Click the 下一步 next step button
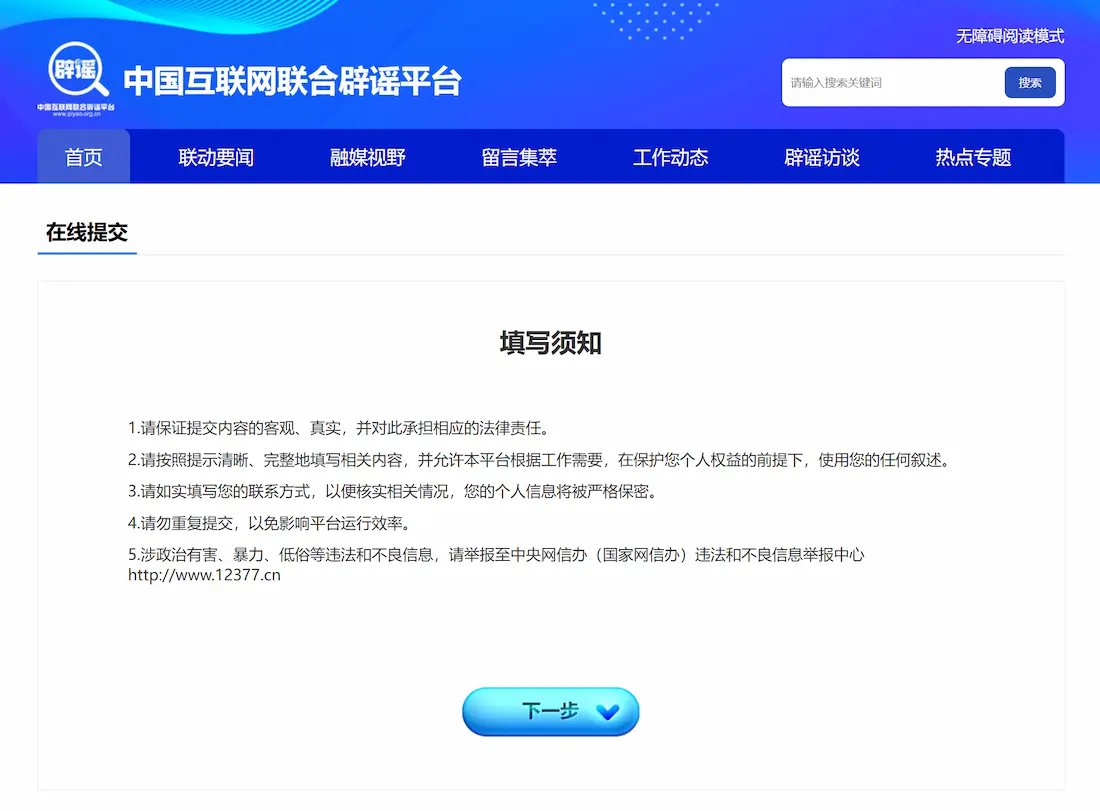The image size is (1100, 811). 540,711
